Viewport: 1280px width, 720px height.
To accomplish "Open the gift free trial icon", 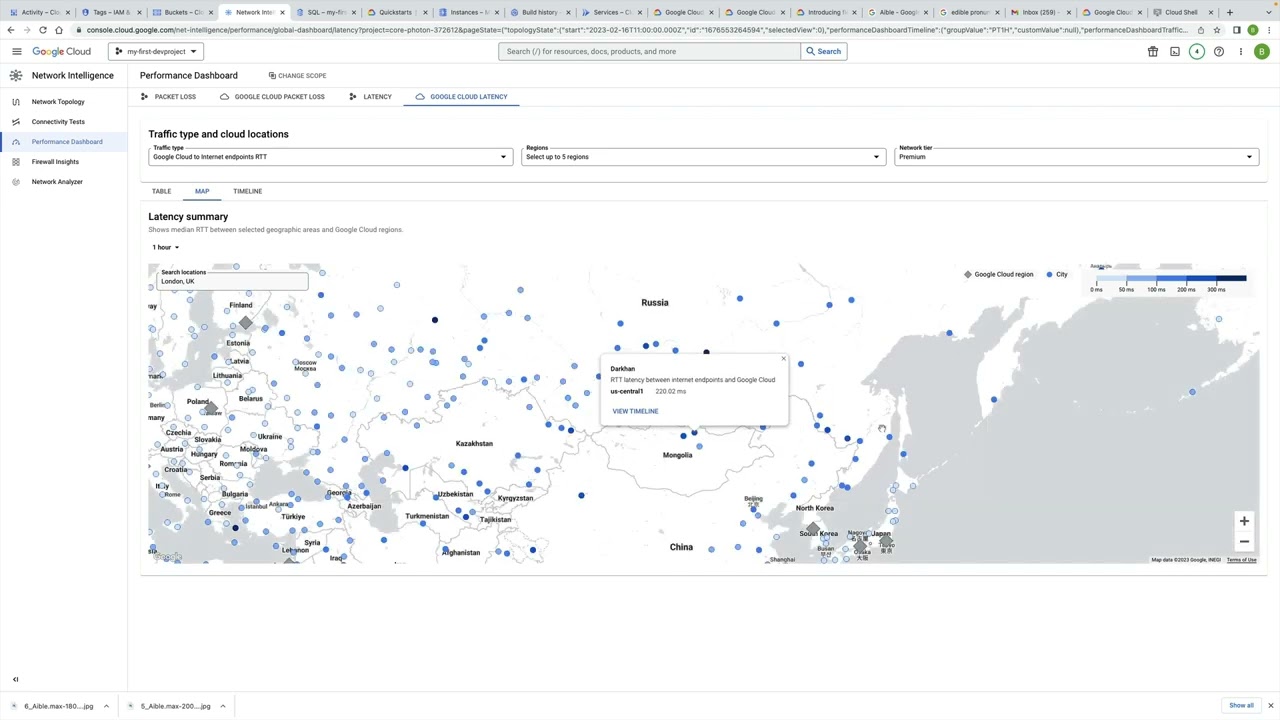I will click(1153, 51).
